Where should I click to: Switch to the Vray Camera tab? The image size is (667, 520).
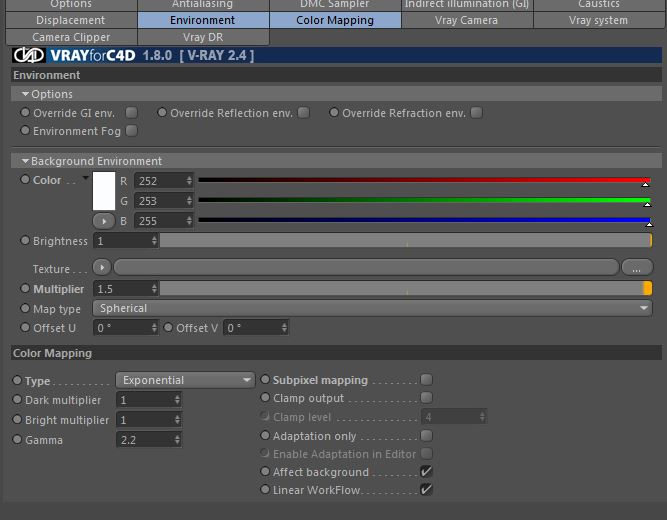[467, 20]
